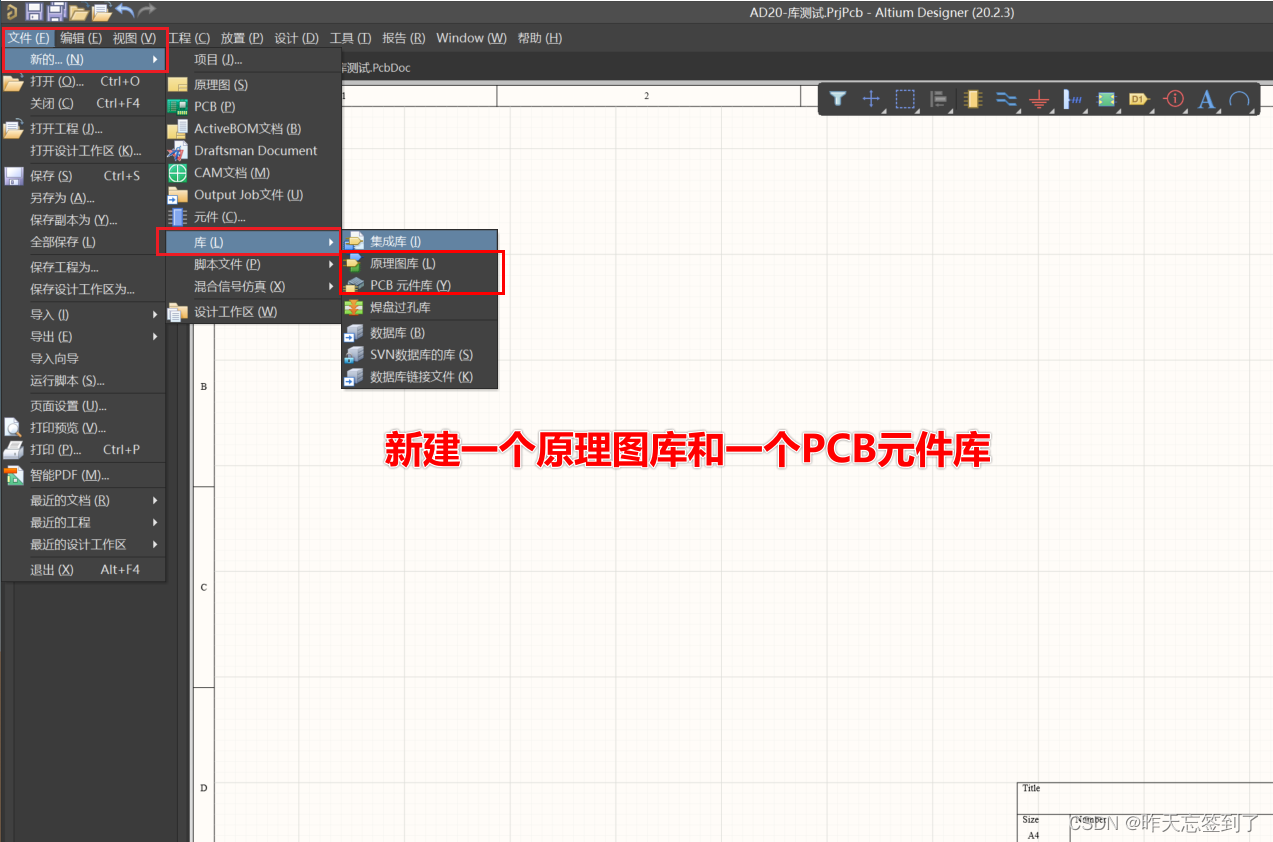Click the GND power port icon
This screenshot has height=842, width=1273.
point(1039,99)
